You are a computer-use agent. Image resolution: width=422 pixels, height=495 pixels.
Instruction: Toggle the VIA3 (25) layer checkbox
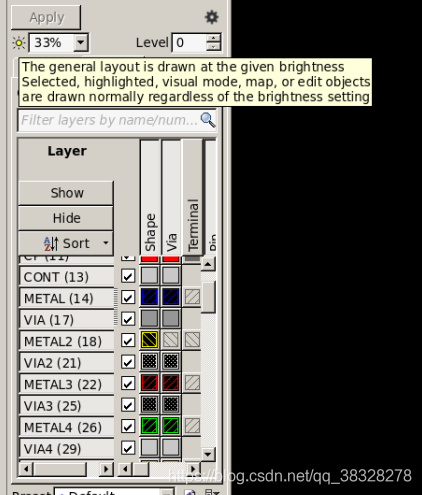[x=128, y=405]
